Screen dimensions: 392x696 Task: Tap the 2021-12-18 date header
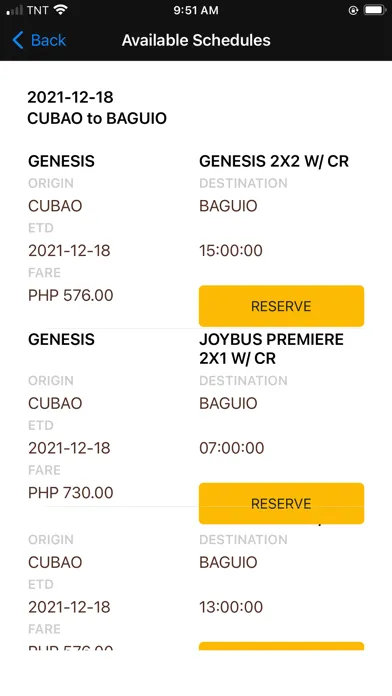coord(70,97)
